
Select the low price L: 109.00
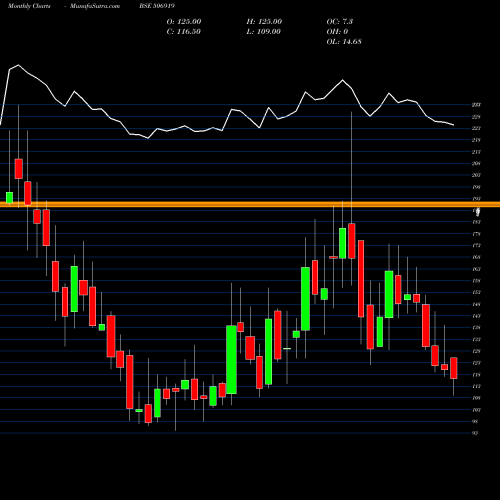[x=264, y=32]
